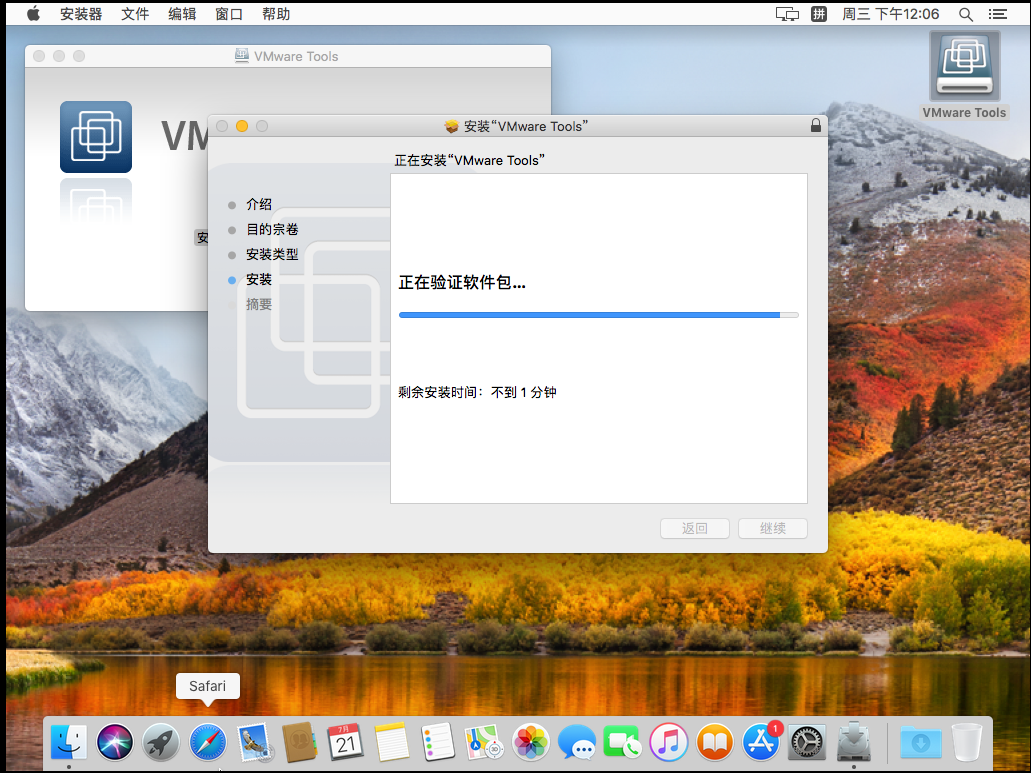The image size is (1031, 773).
Task: Open Calendar showing 21 in Dock
Action: tap(346, 742)
